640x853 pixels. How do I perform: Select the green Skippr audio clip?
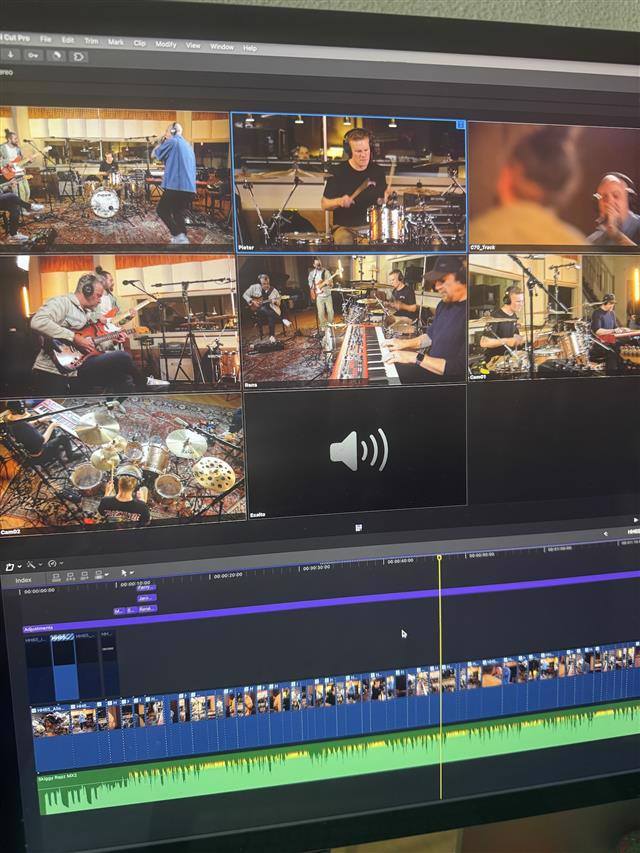click(339, 759)
